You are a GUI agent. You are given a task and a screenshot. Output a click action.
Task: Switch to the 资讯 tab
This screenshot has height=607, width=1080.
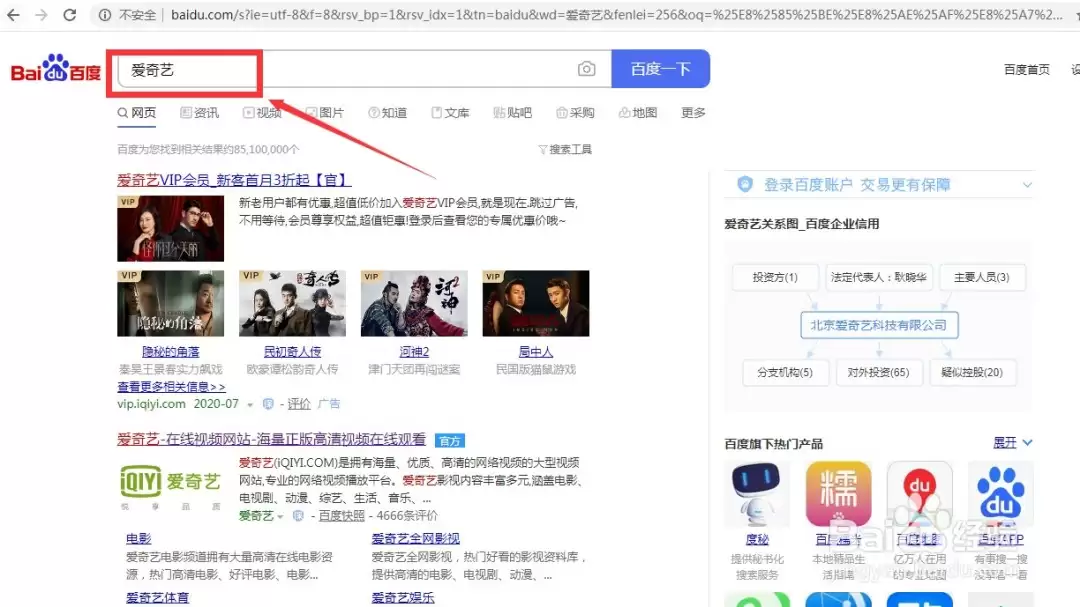pos(200,112)
